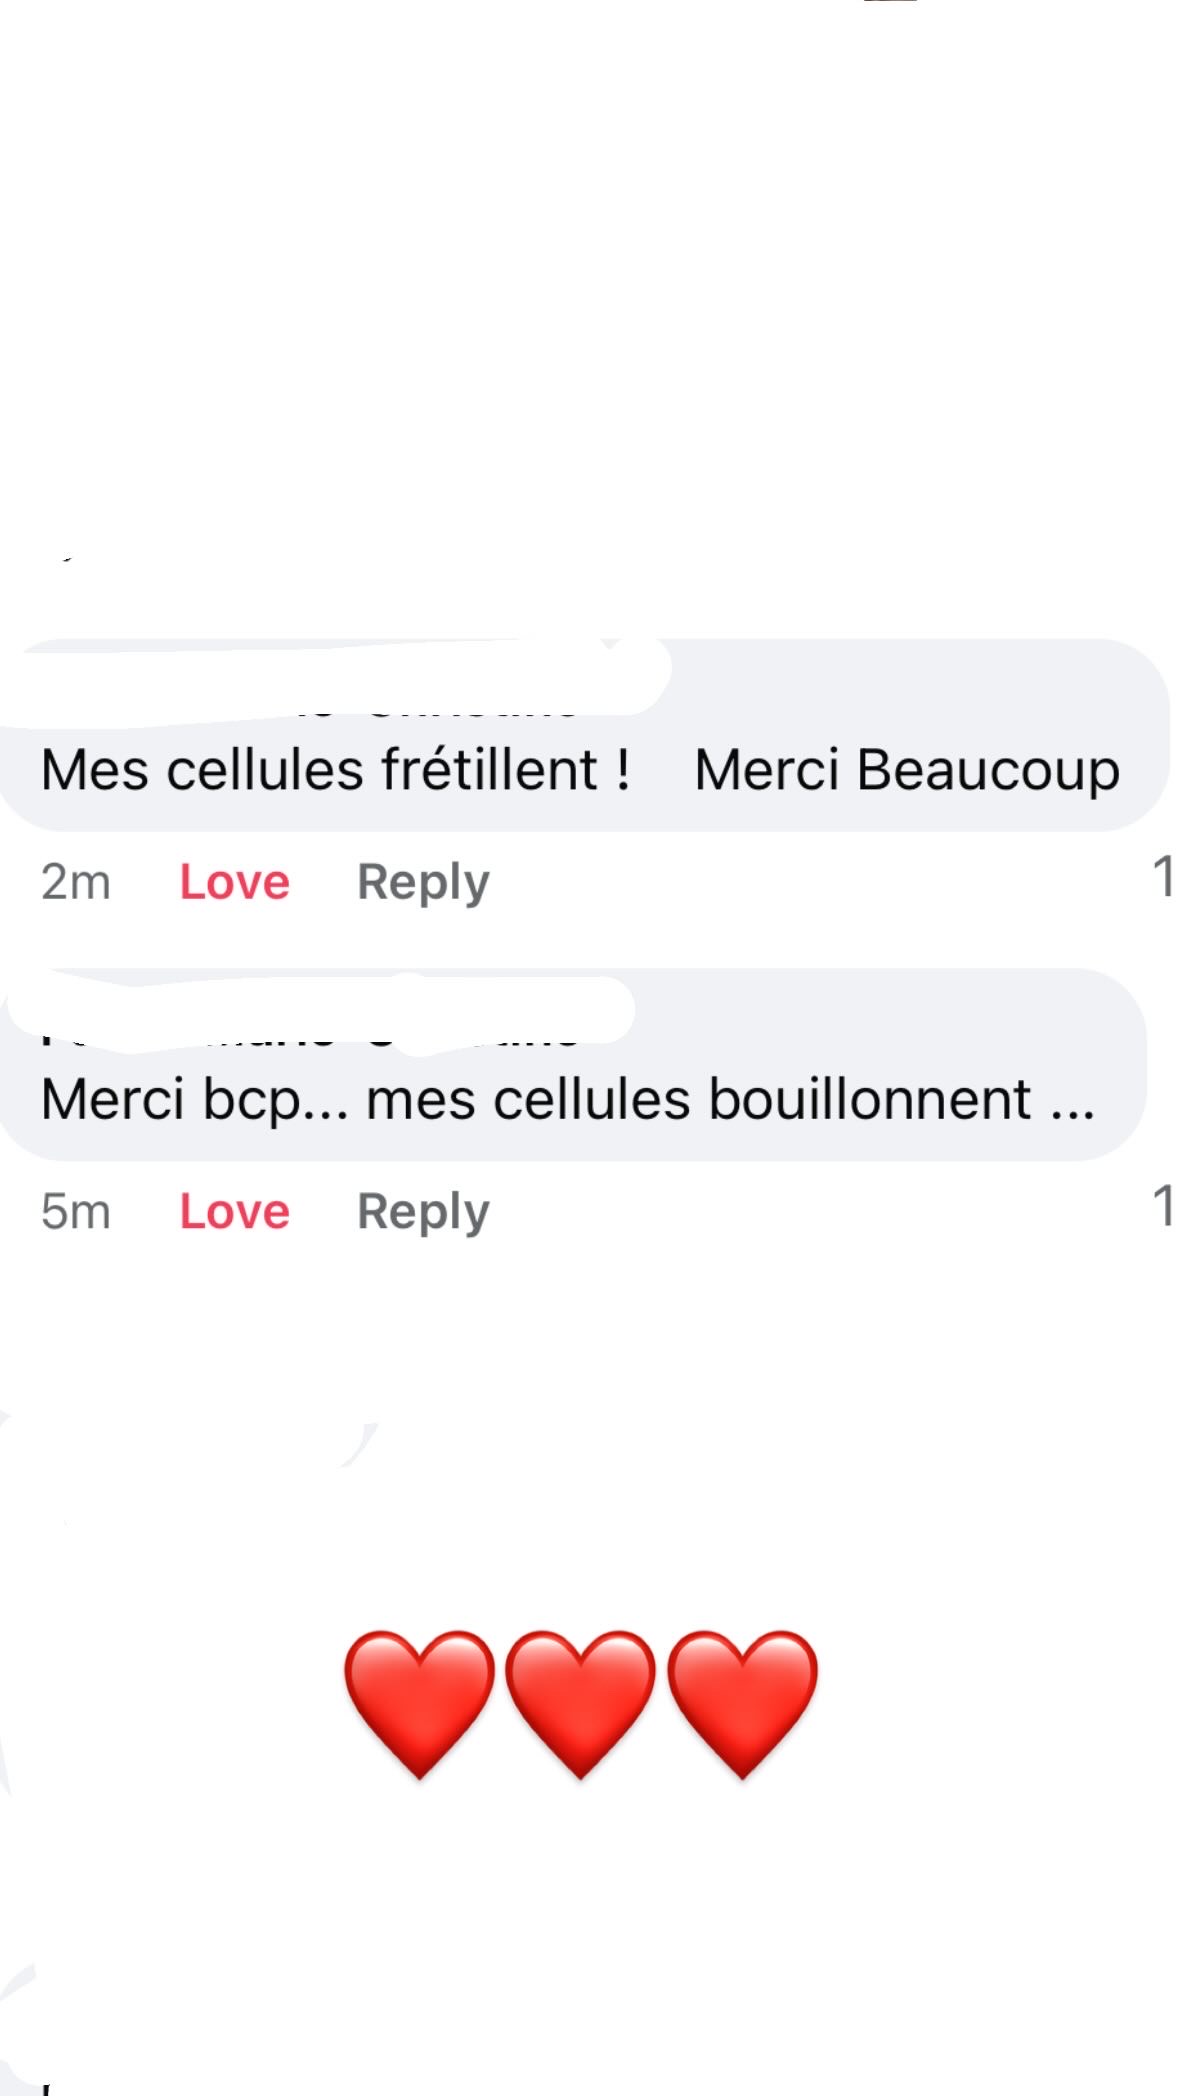Click the word 'frétillent' in the first comment
The image size is (1179, 2096).
point(489,770)
